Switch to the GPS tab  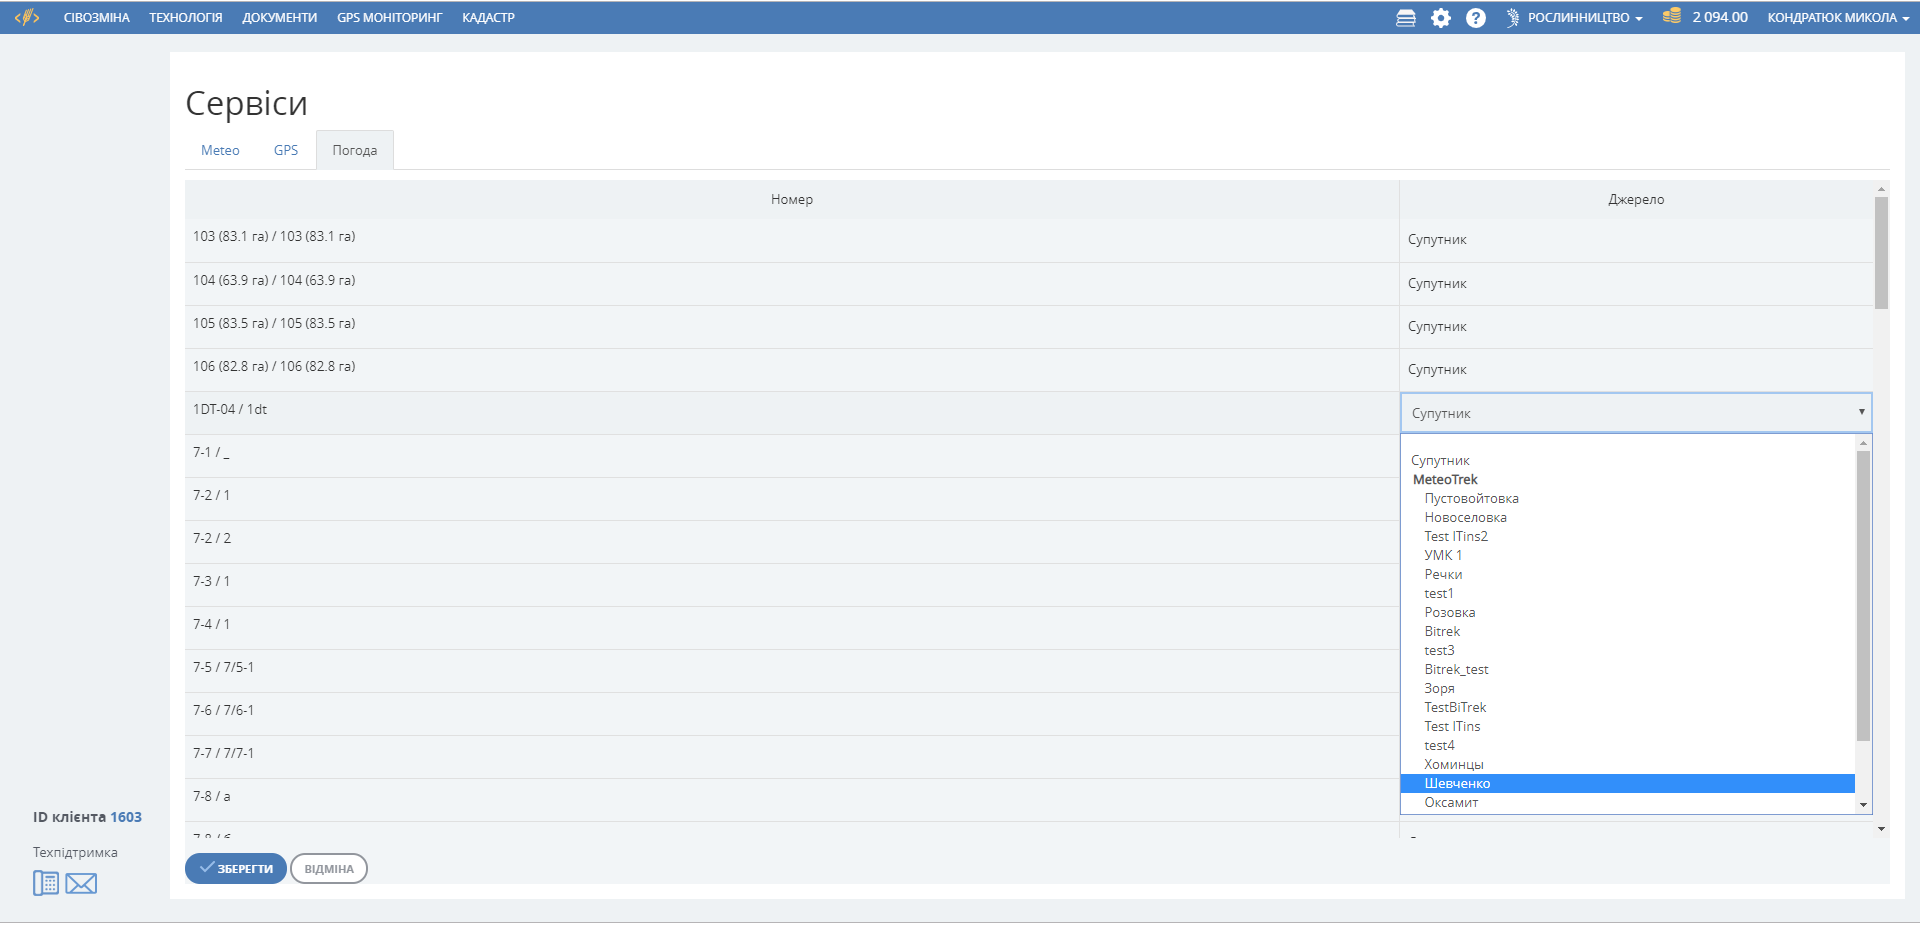click(x=286, y=150)
